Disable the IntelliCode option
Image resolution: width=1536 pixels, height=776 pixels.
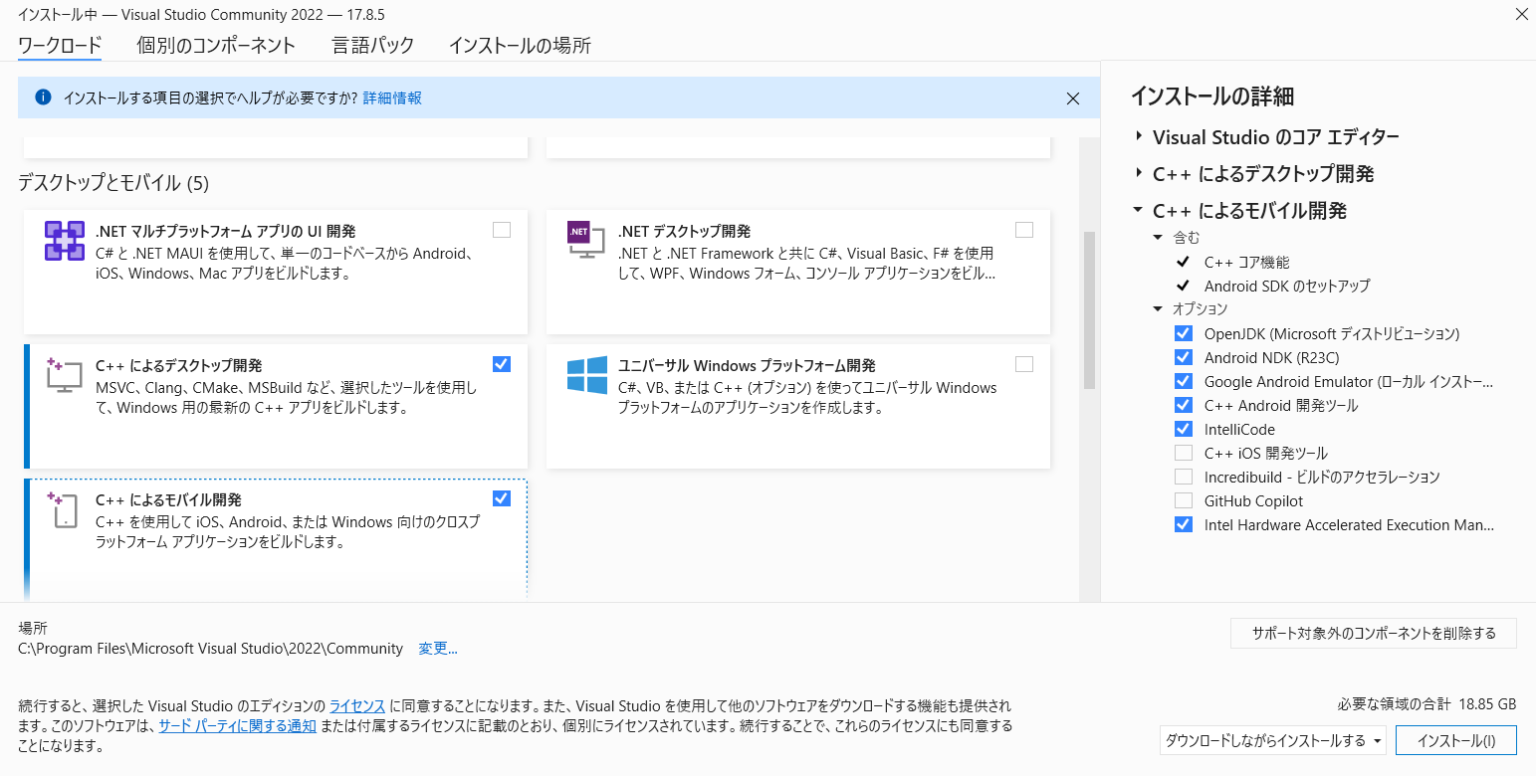pyautogui.click(x=1183, y=429)
